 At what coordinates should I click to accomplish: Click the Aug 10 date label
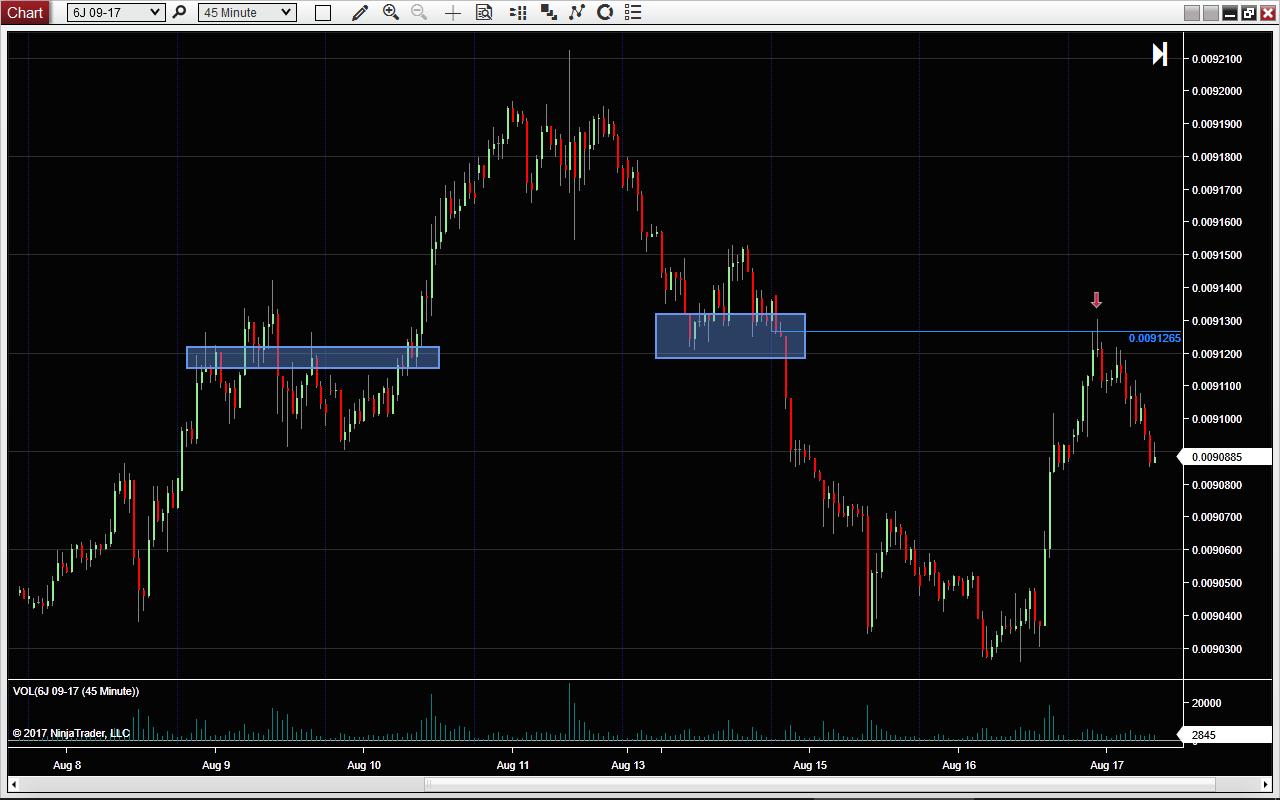pos(364,765)
